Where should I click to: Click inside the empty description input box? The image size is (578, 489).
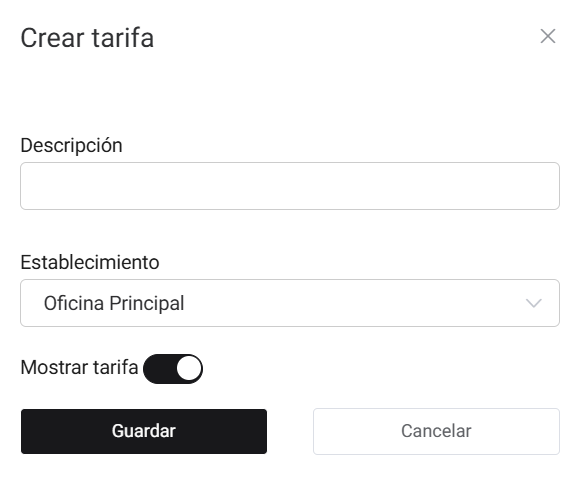click(290, 186)
